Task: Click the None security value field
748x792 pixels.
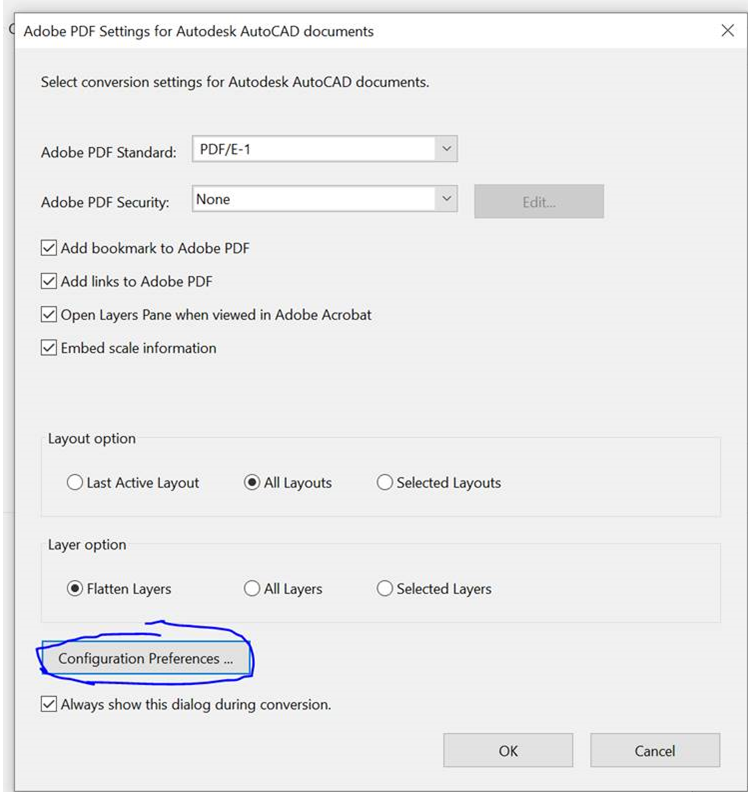Action: coord(312,200)
